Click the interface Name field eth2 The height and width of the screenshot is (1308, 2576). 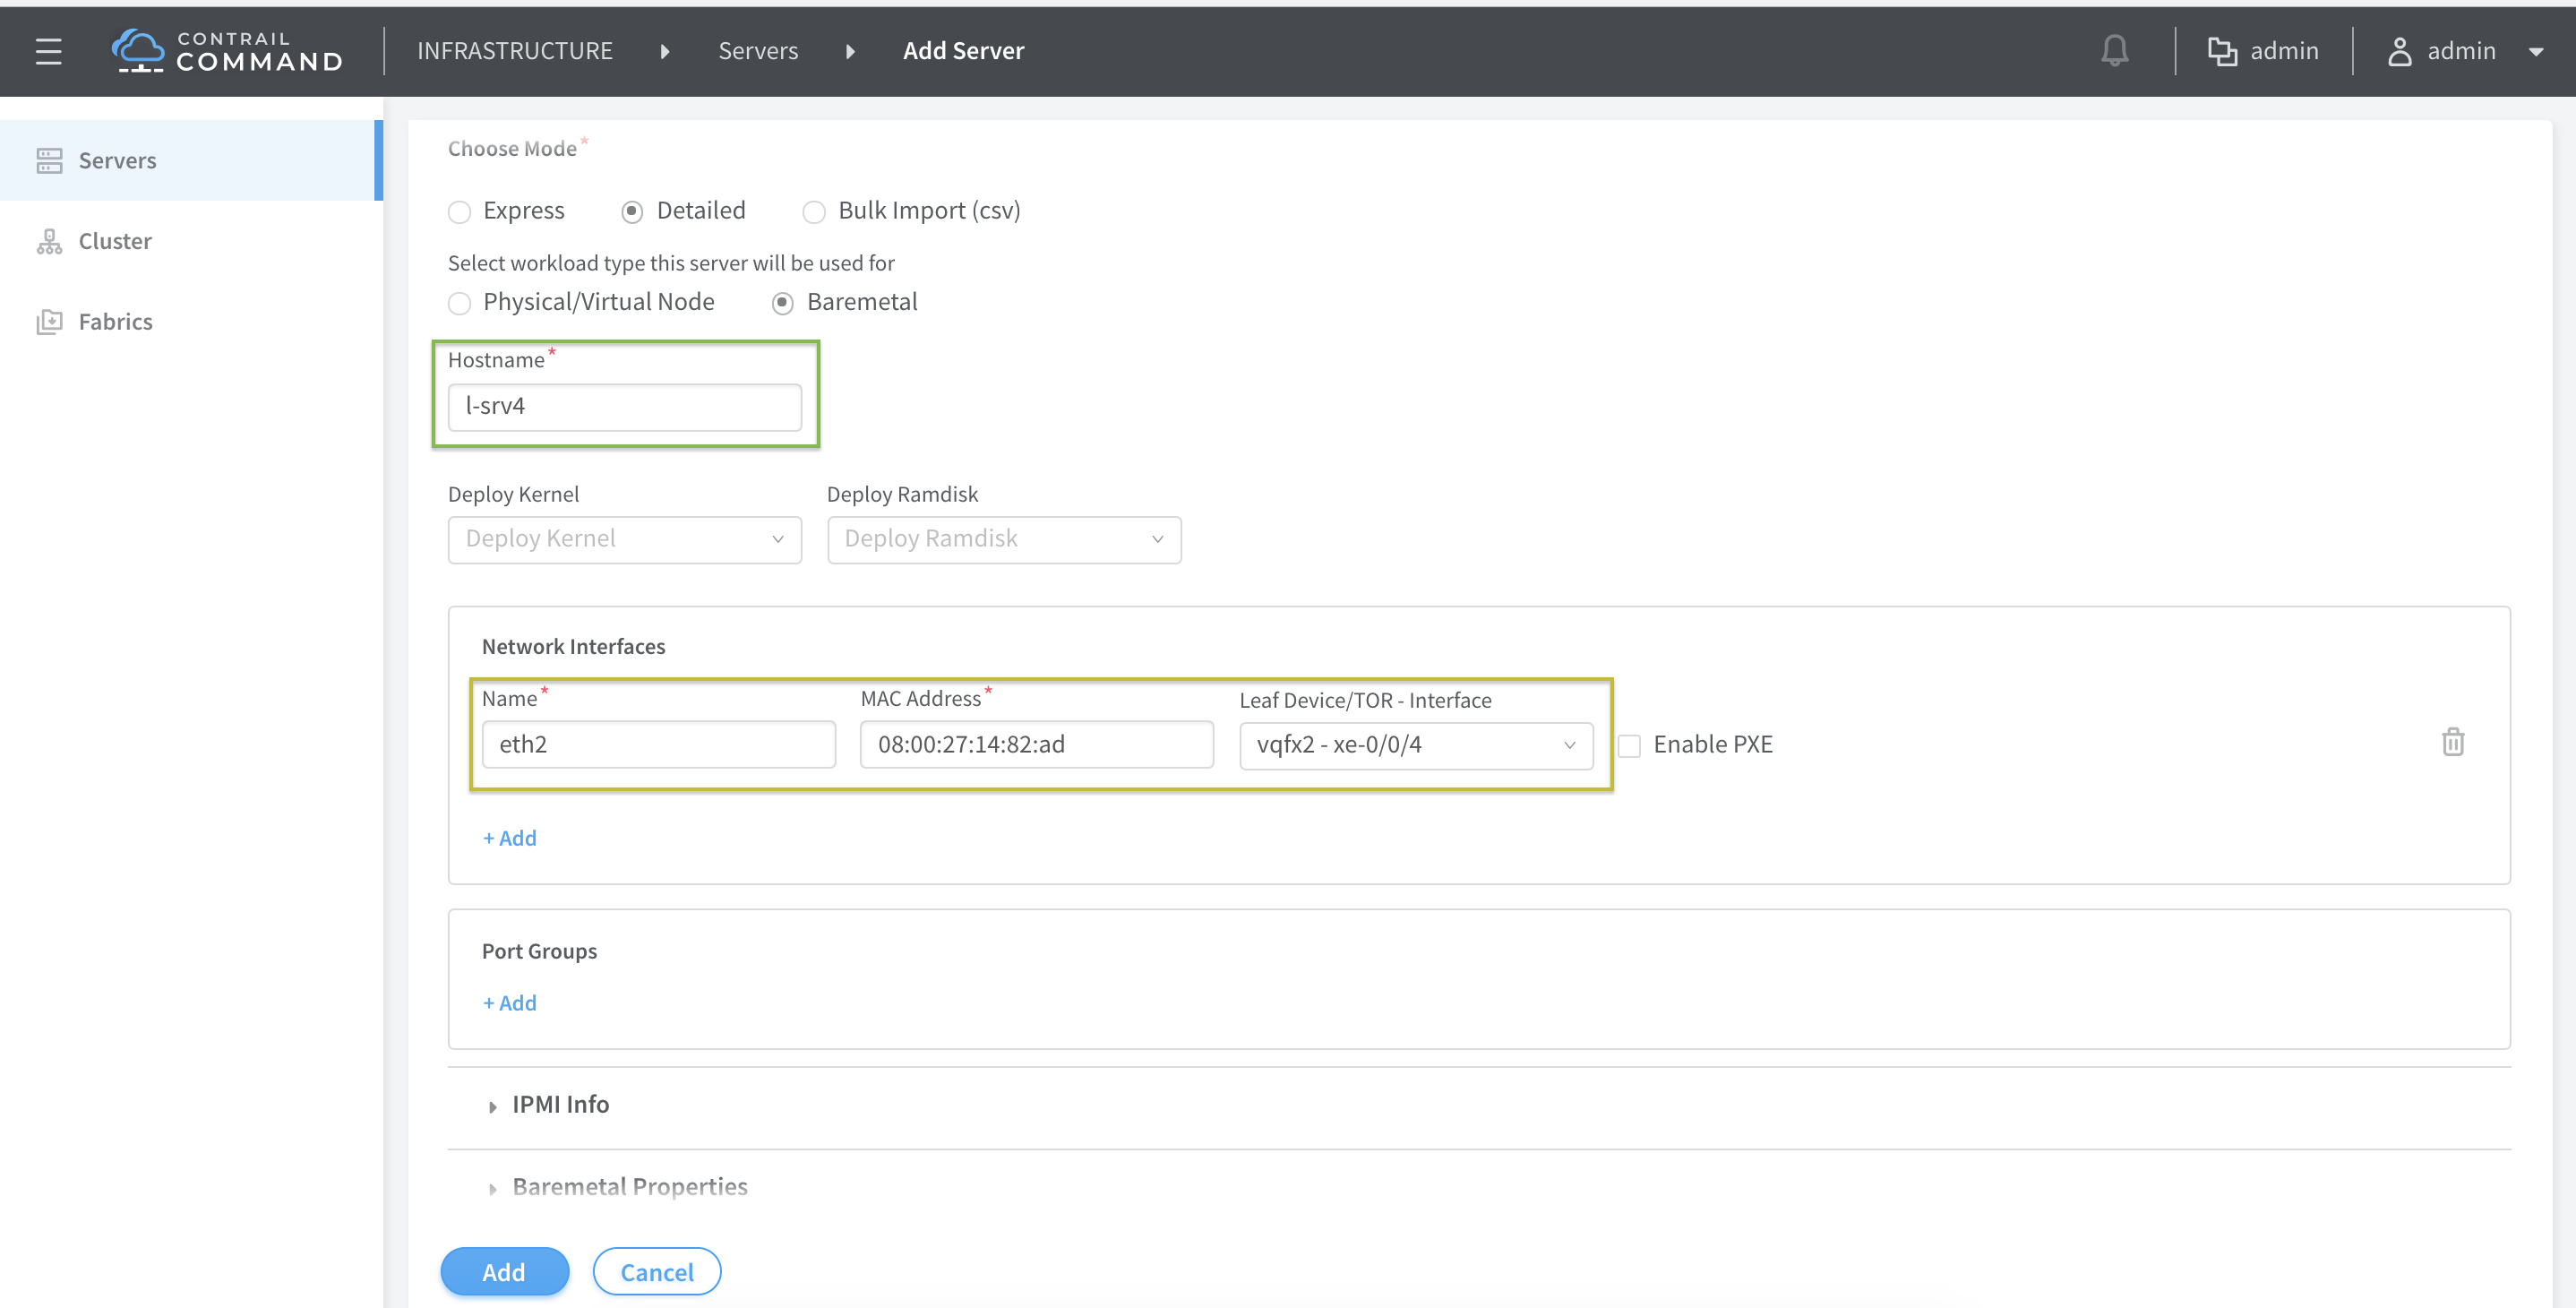tap(658, 745)
